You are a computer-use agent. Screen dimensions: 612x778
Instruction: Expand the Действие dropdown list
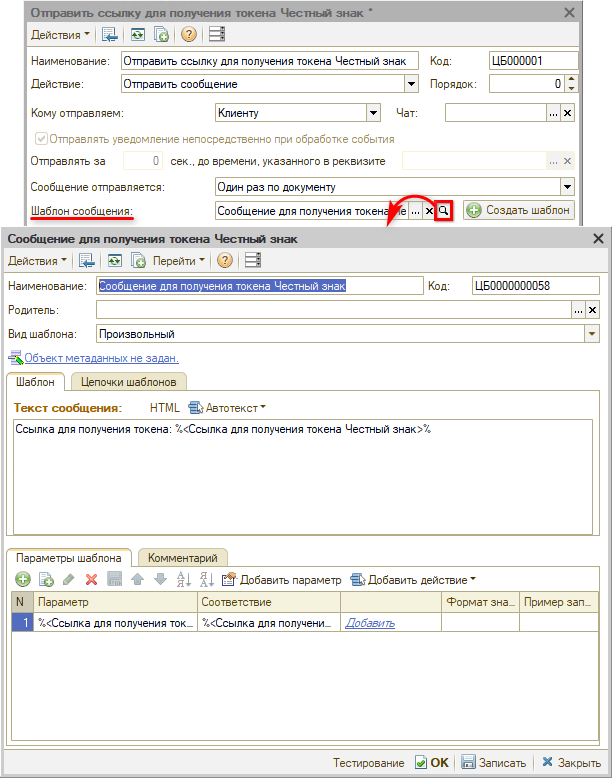coord(411,85)
